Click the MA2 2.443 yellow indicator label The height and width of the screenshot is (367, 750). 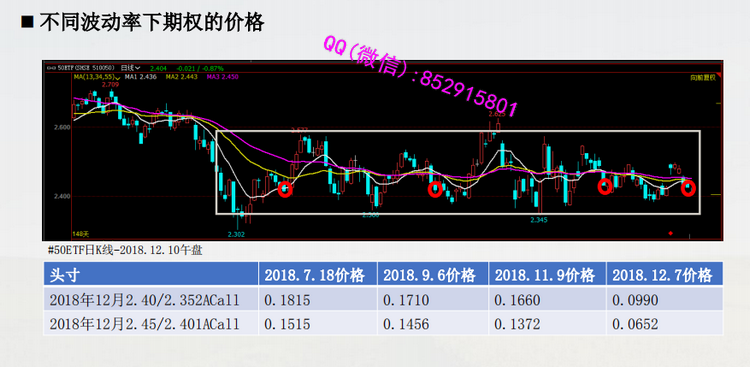(180, 77)
